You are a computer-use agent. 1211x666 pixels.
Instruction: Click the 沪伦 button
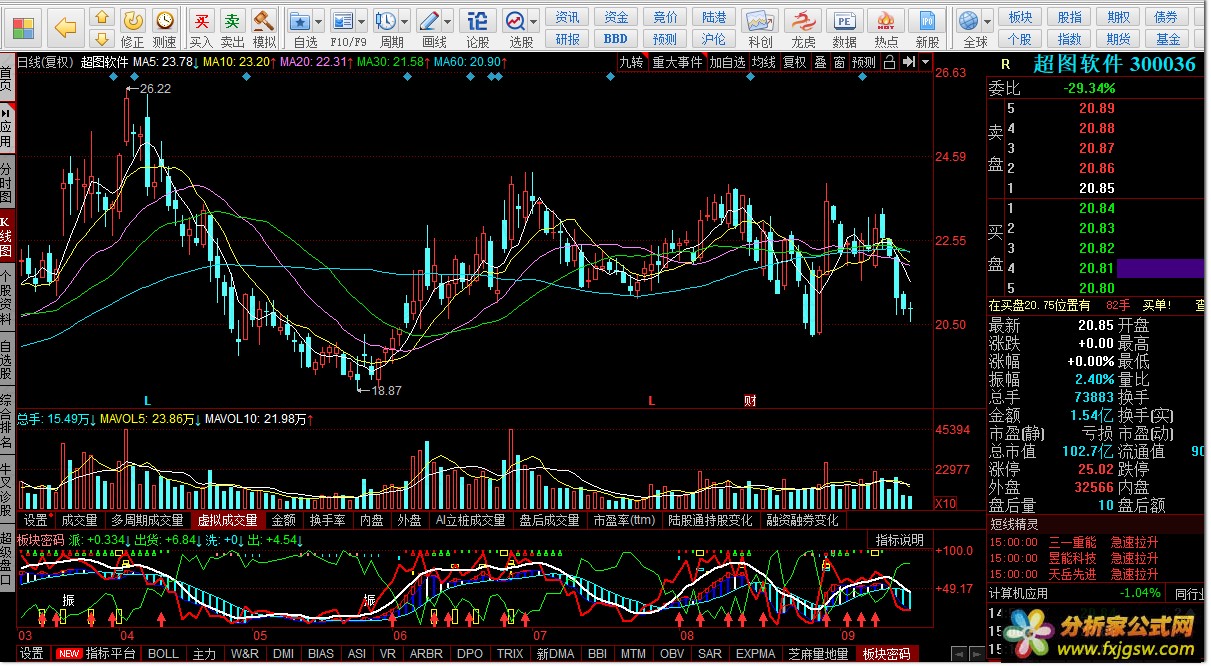[x=714, y=39]
